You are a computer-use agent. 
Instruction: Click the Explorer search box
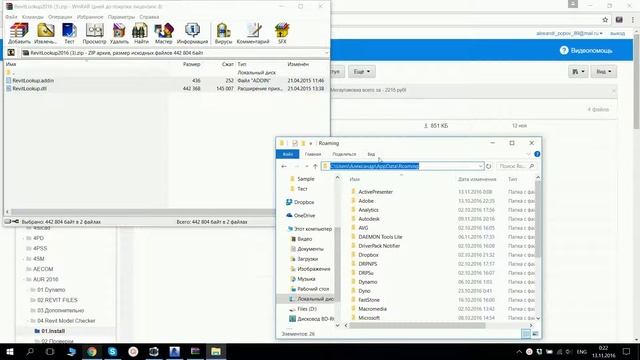click(x=516, y=166)
